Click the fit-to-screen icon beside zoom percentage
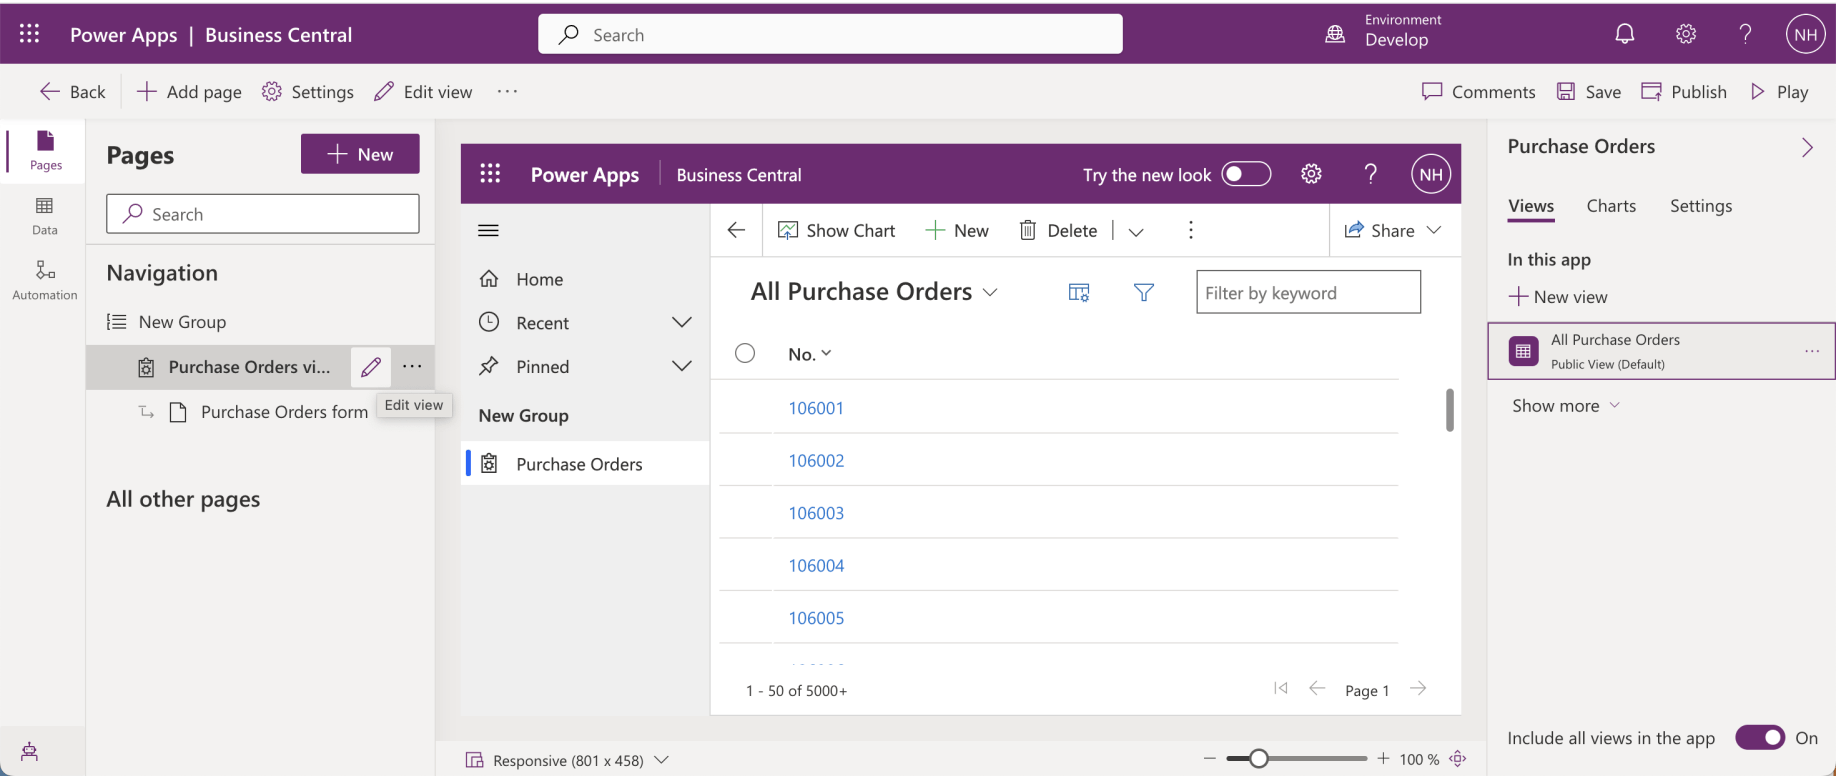The height and width of the screenshot is (776, 1836). 1458,759
